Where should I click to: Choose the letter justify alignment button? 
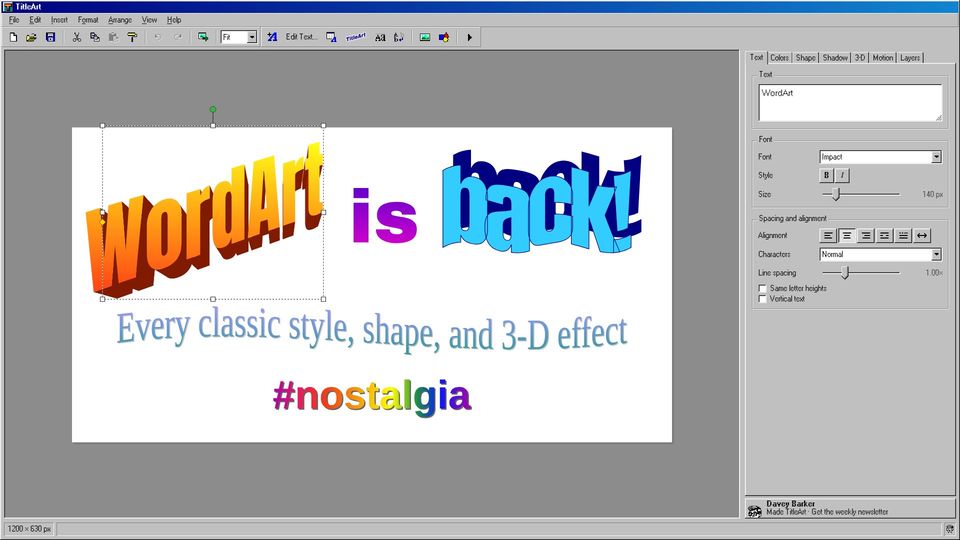(903, 236)
